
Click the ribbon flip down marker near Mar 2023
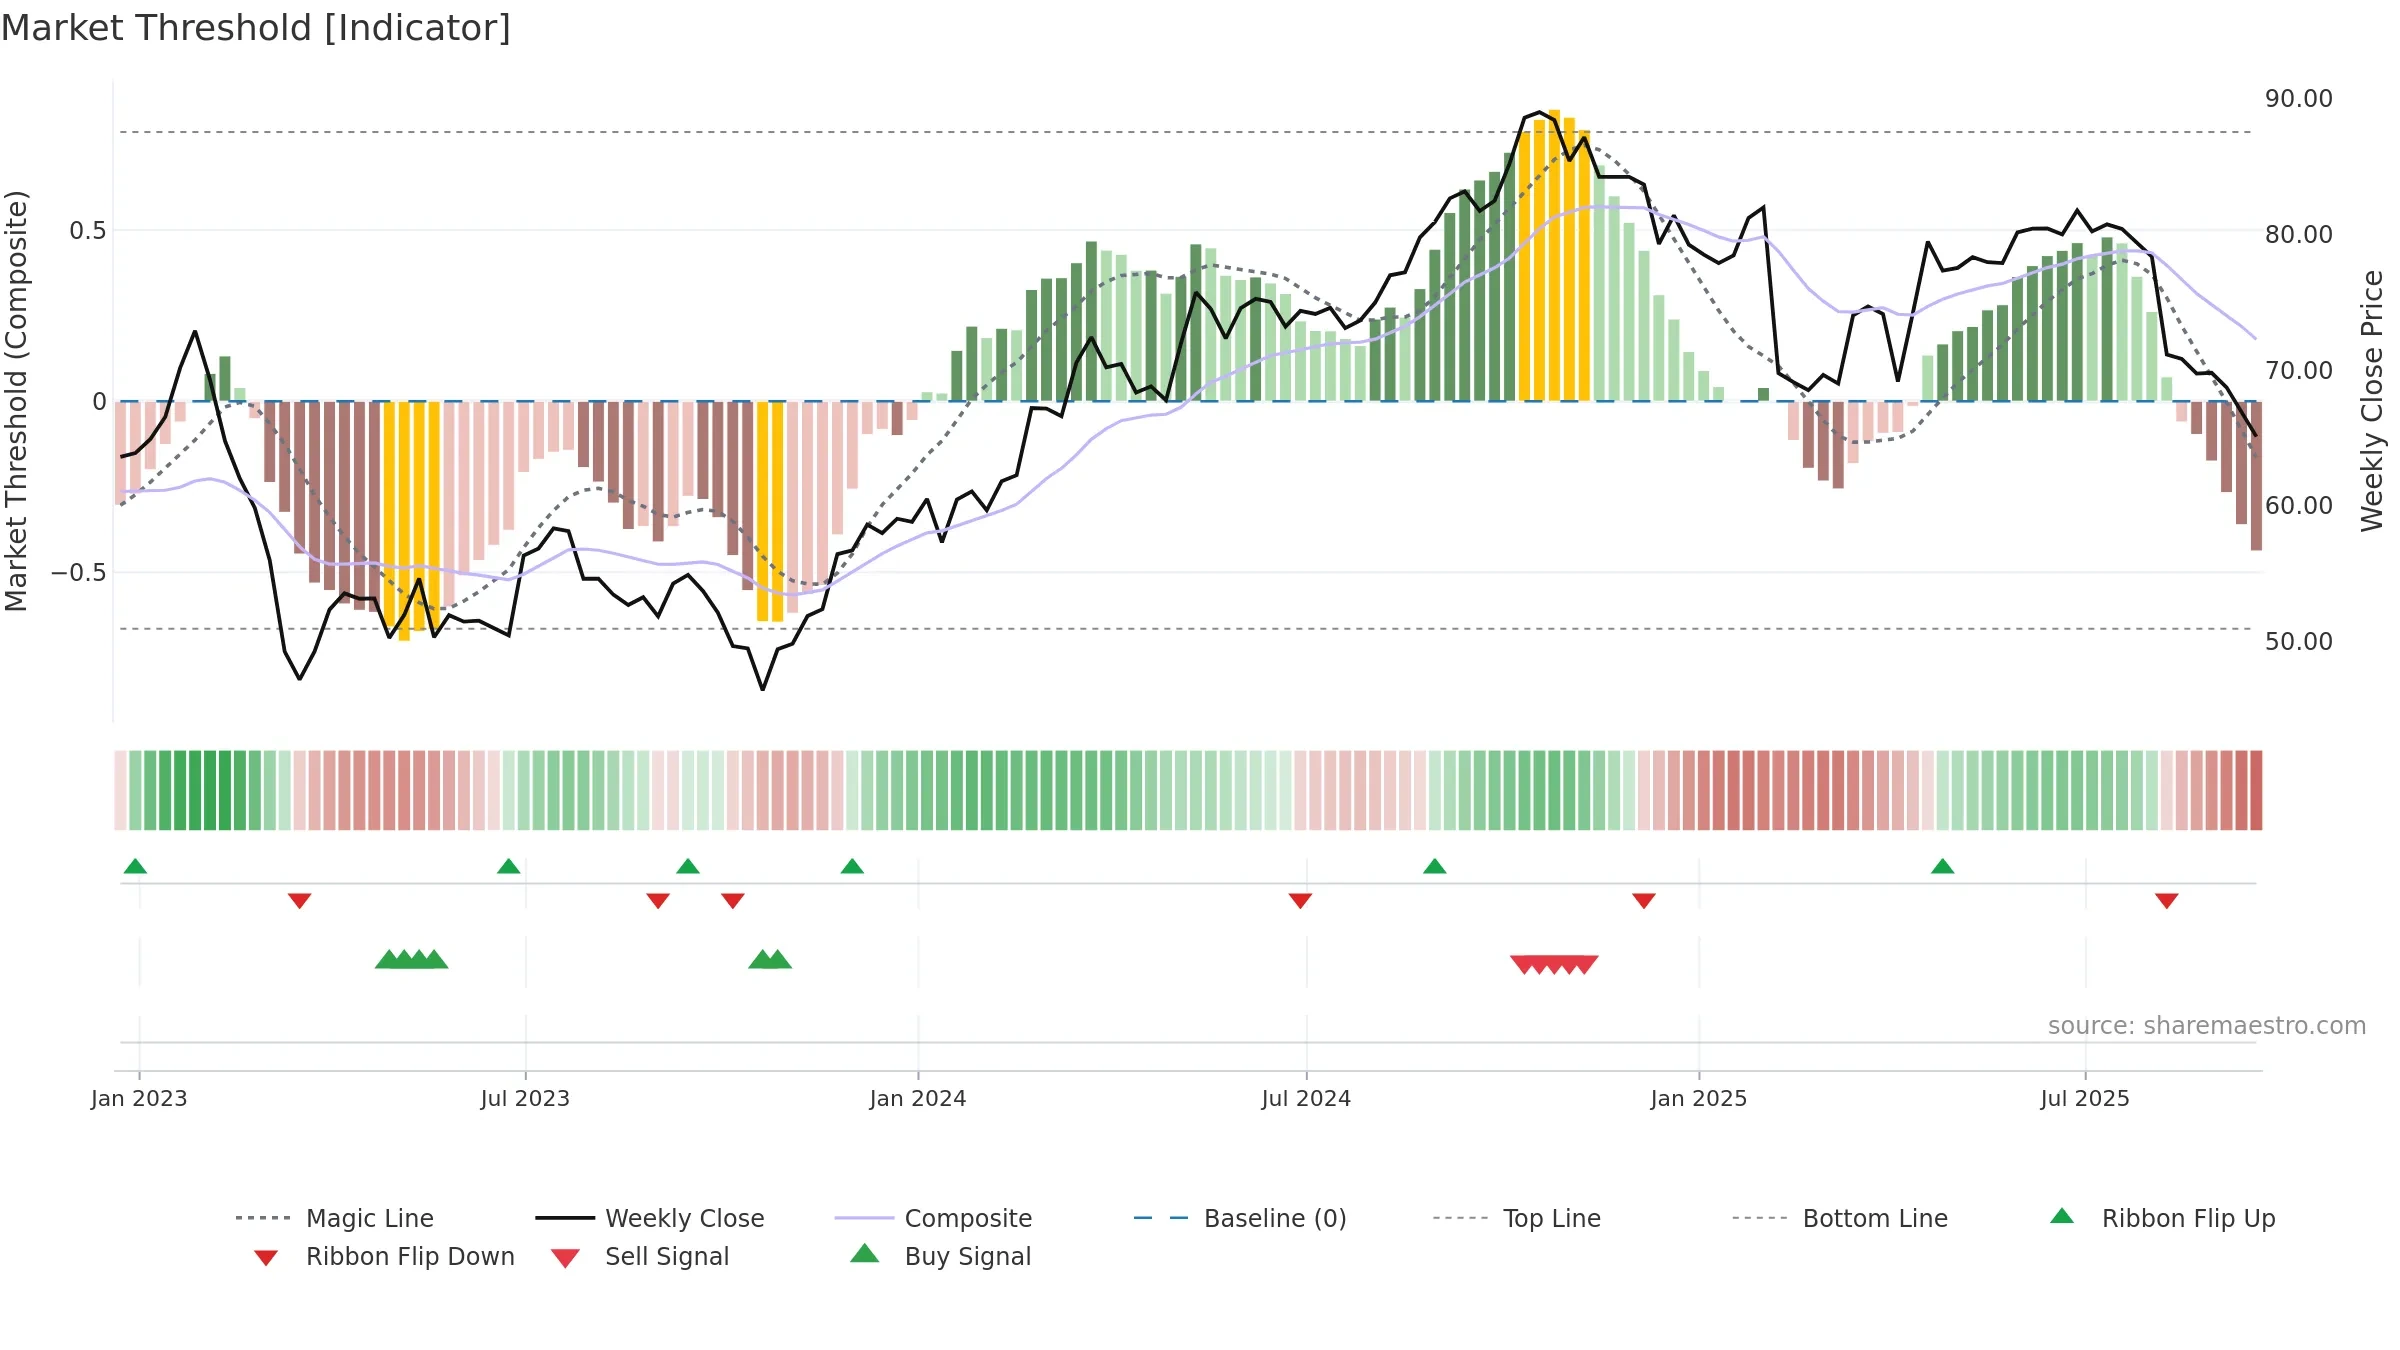(x=299, y=901)
